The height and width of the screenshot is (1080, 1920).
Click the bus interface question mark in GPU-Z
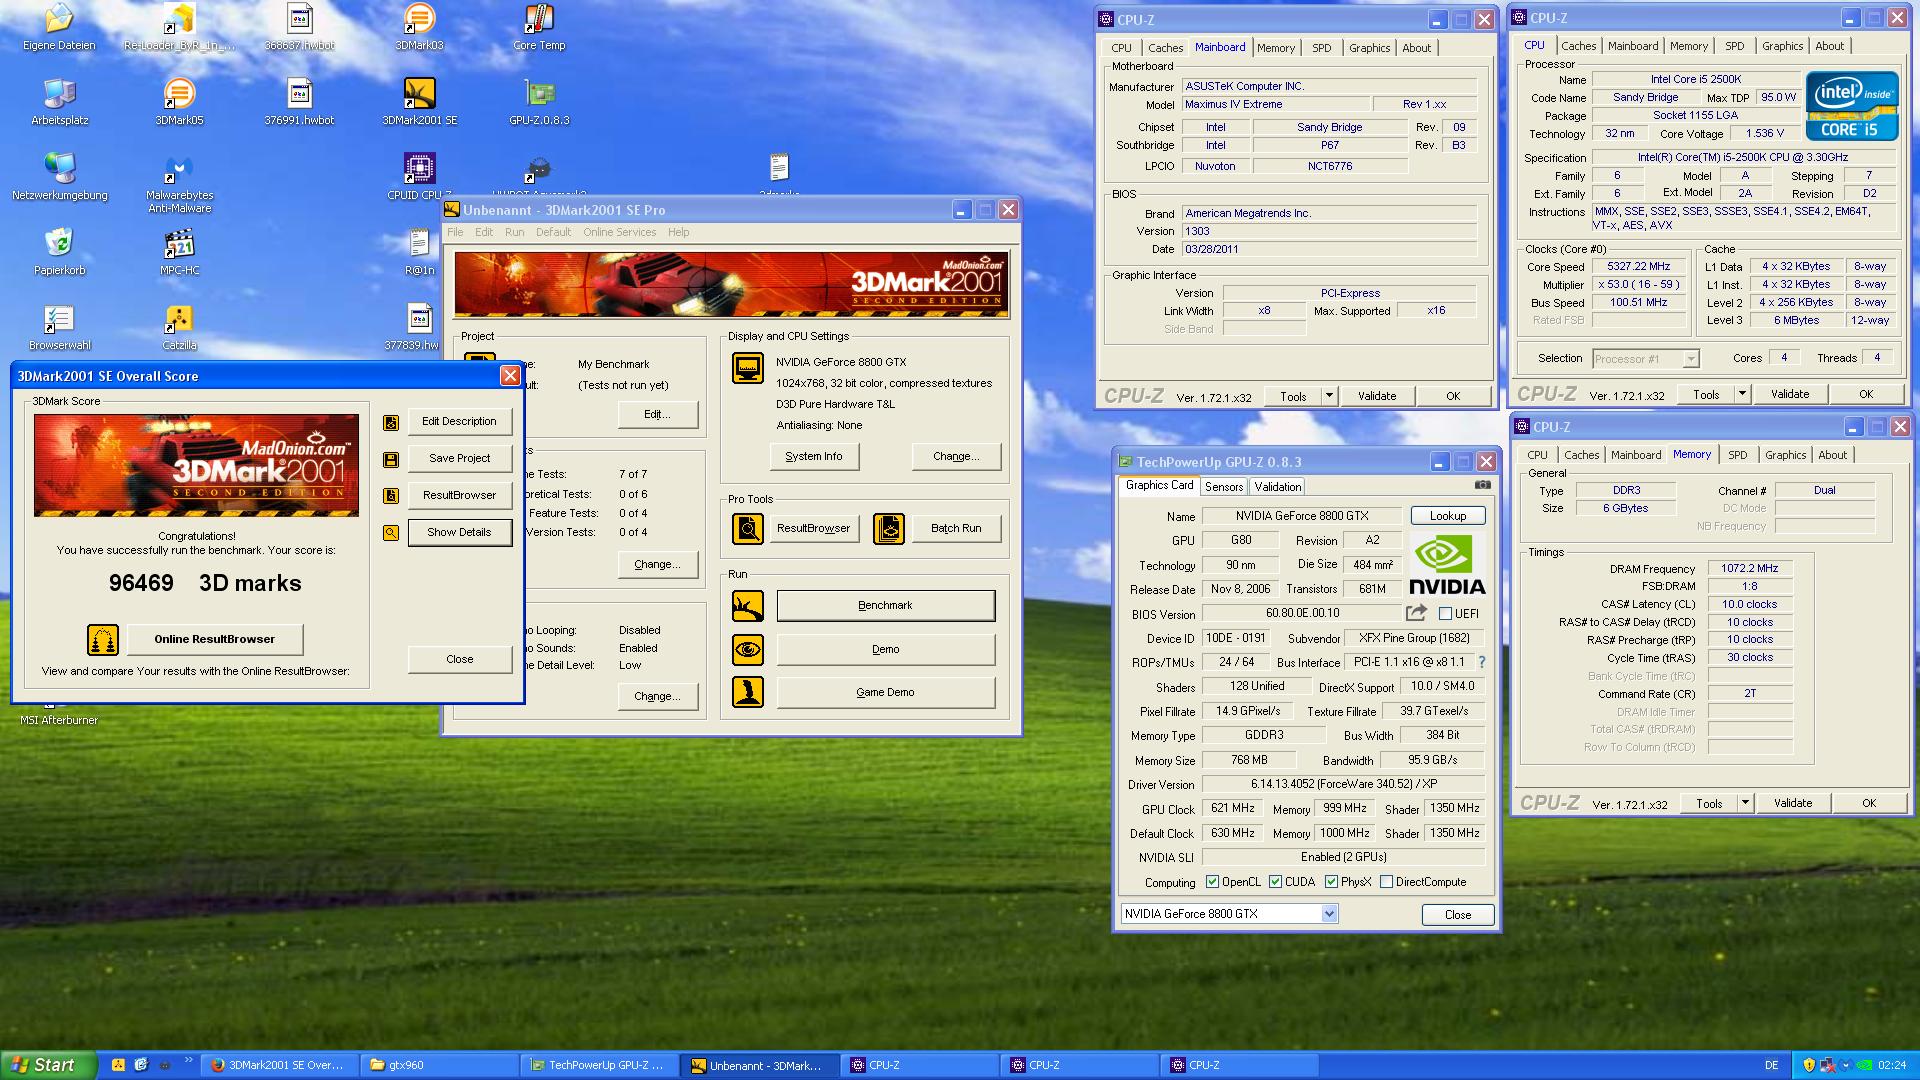coord(1481,662)
